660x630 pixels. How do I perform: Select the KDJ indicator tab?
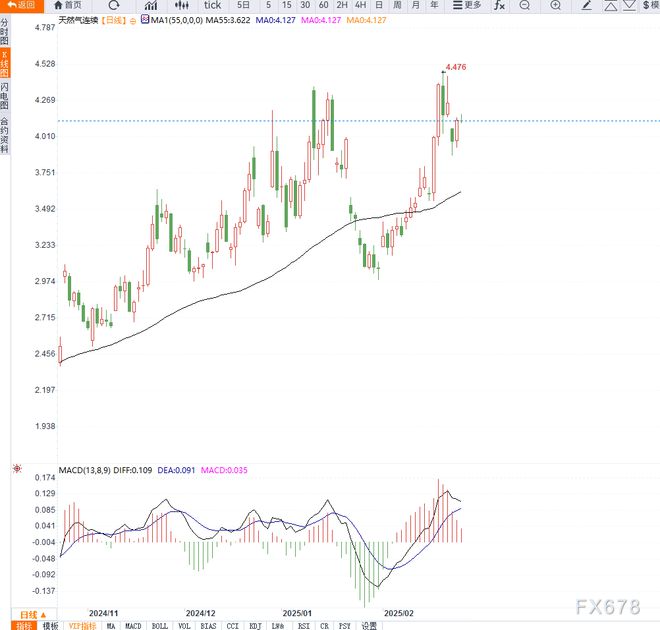click(255, 626)
